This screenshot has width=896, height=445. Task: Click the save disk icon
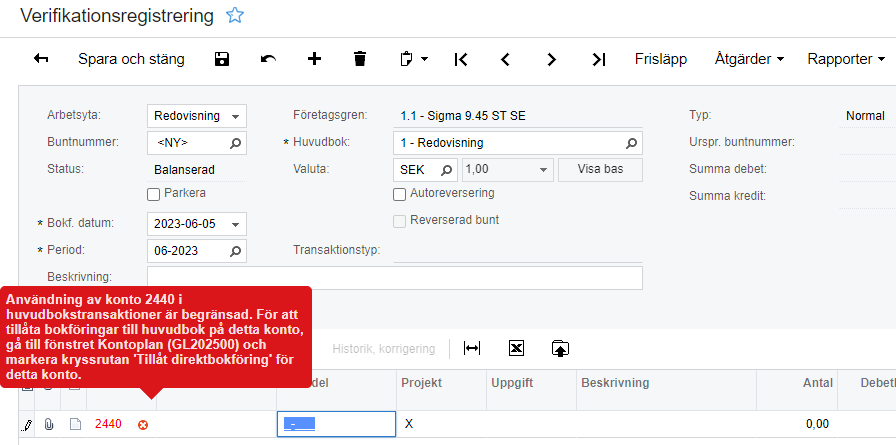point(222,59)
